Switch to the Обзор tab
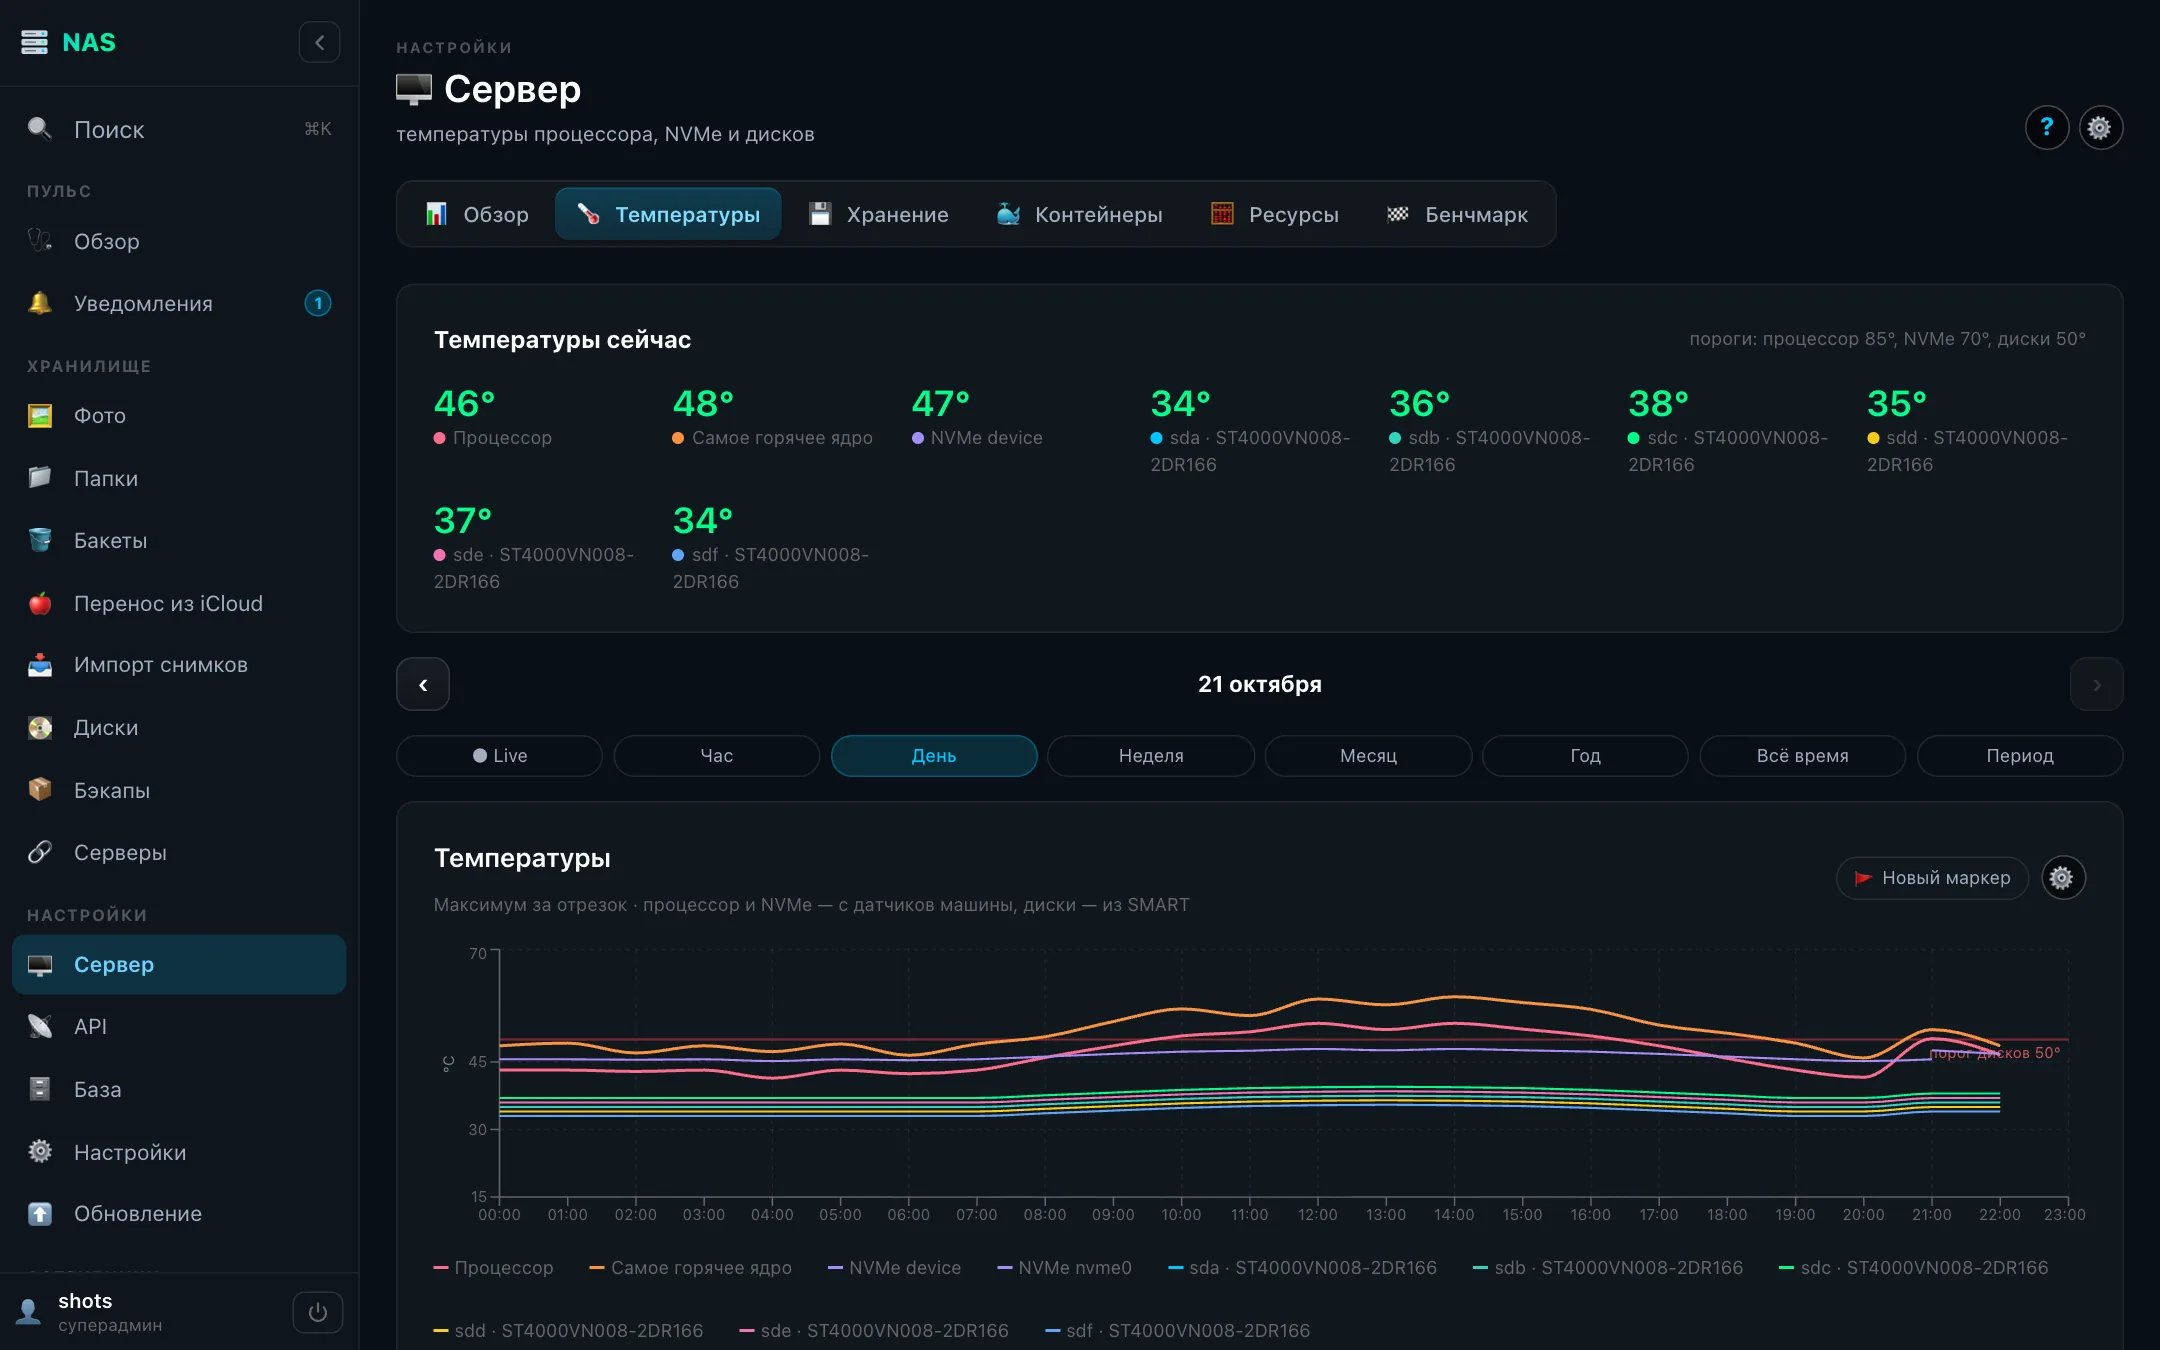Viewport: 2160px width, 1350px height. [x=477, y=214]
